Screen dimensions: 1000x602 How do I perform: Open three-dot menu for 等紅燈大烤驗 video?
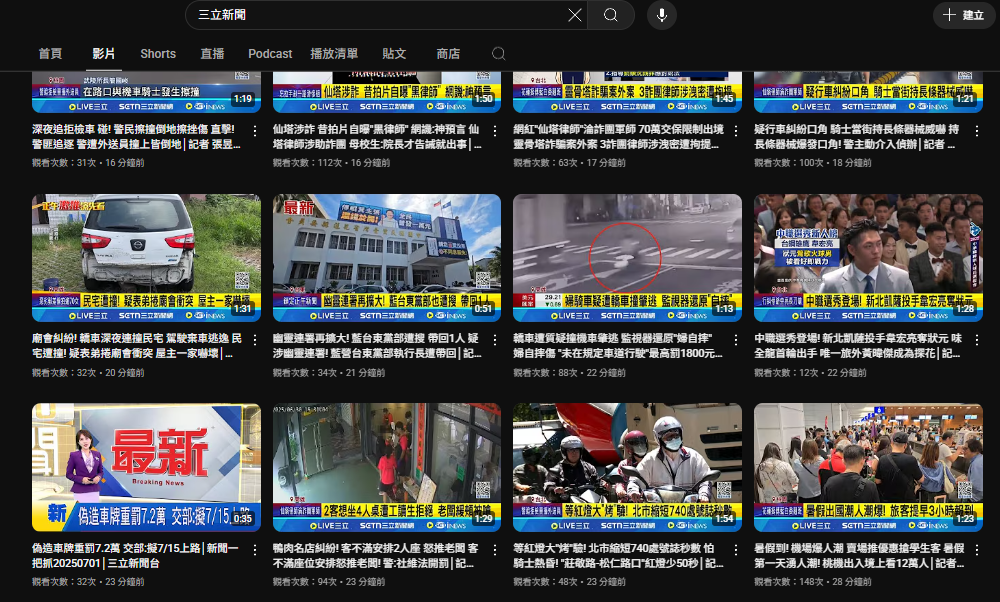pyautogui.click(x=736, y=549)
